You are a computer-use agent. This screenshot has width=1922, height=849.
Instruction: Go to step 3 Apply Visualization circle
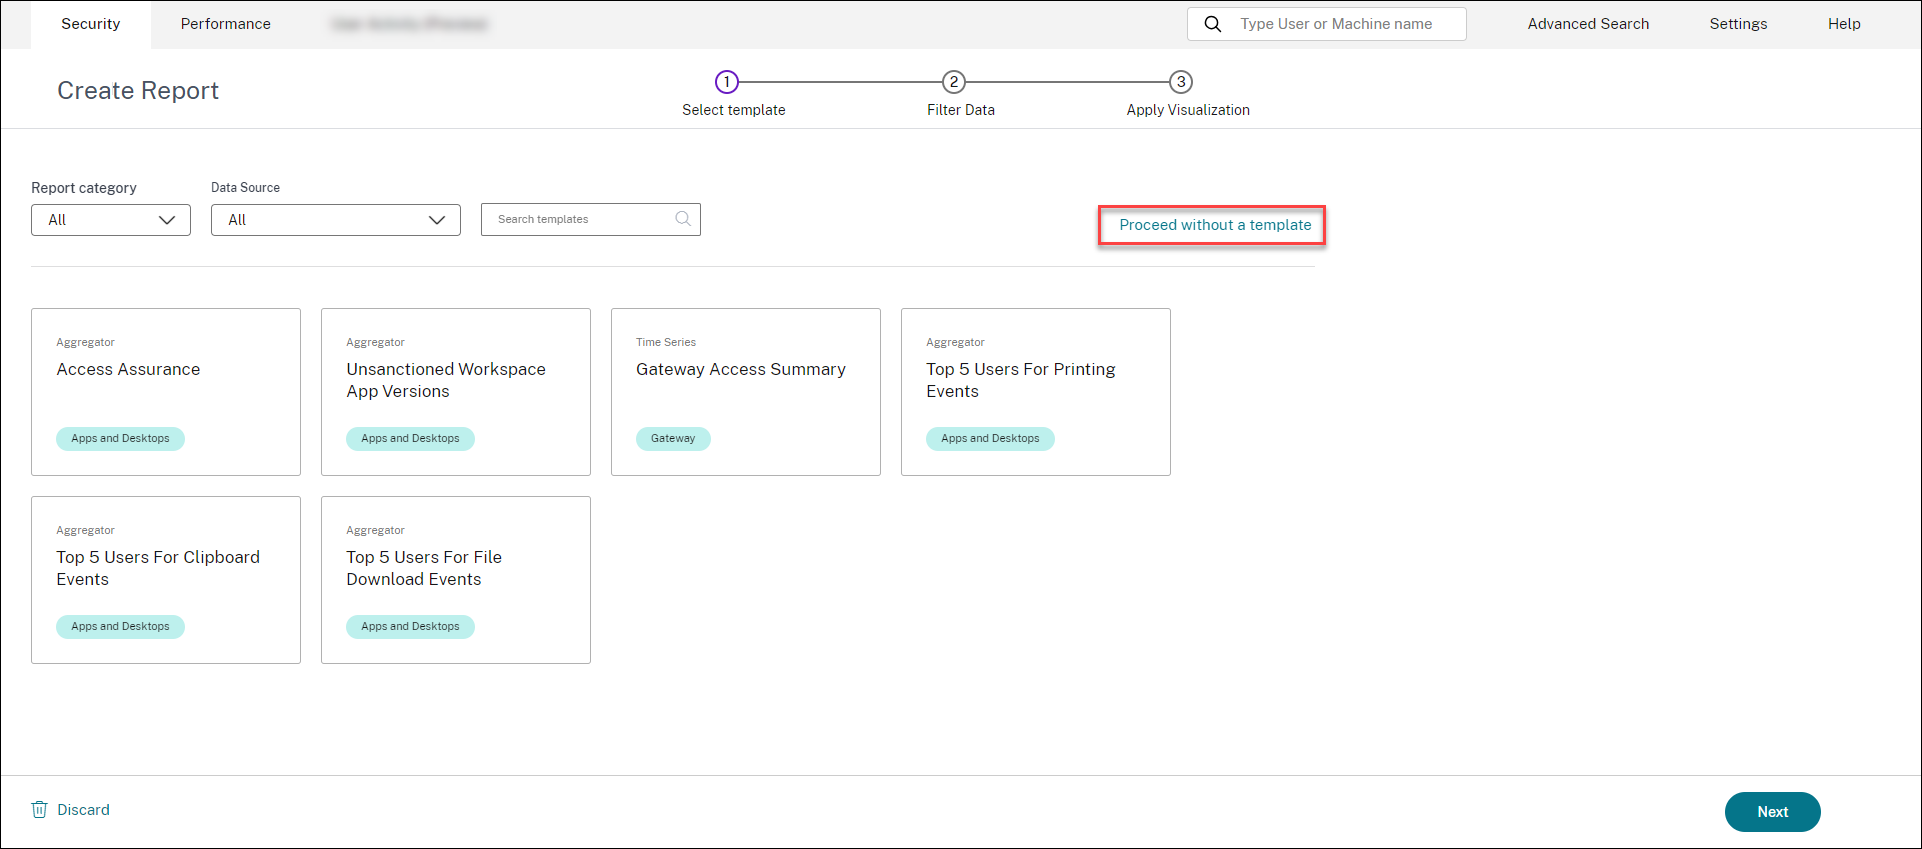click(1181, 82)
